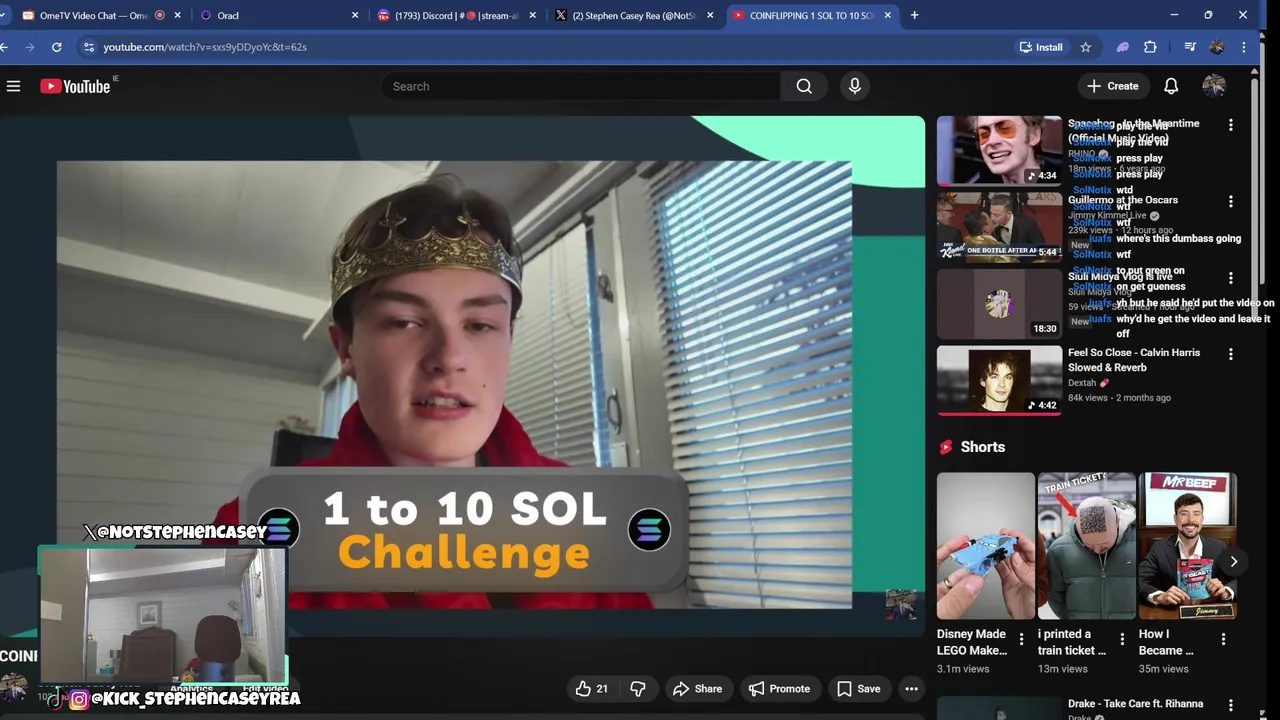Click the browser address bar URL
Image resolution: width=1280 pixels, height=720 pixels.
(x=204, y=47)
